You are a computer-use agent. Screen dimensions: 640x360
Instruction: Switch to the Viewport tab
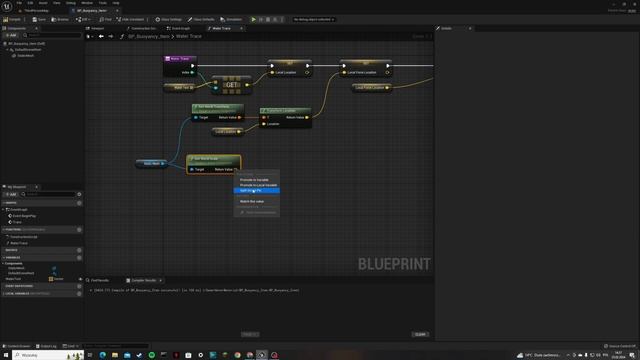tap(97, 29)
